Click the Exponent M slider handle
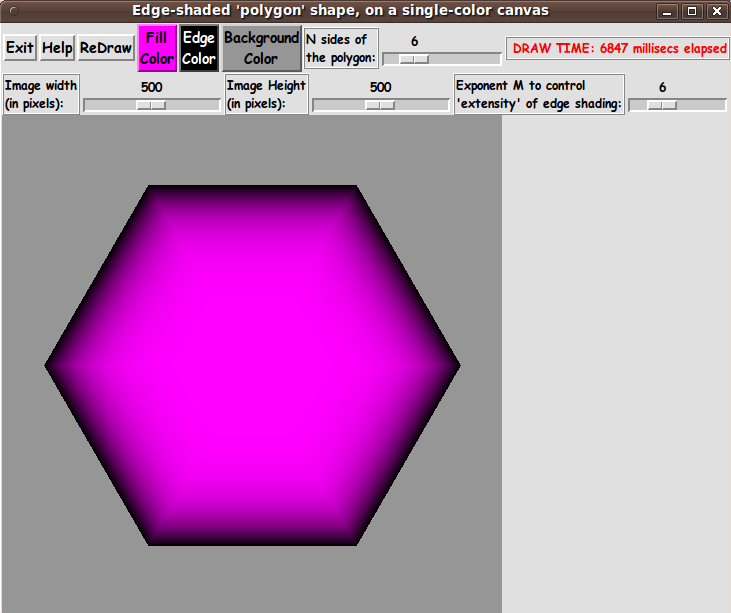Screen dimensions: 731x613 662,105
